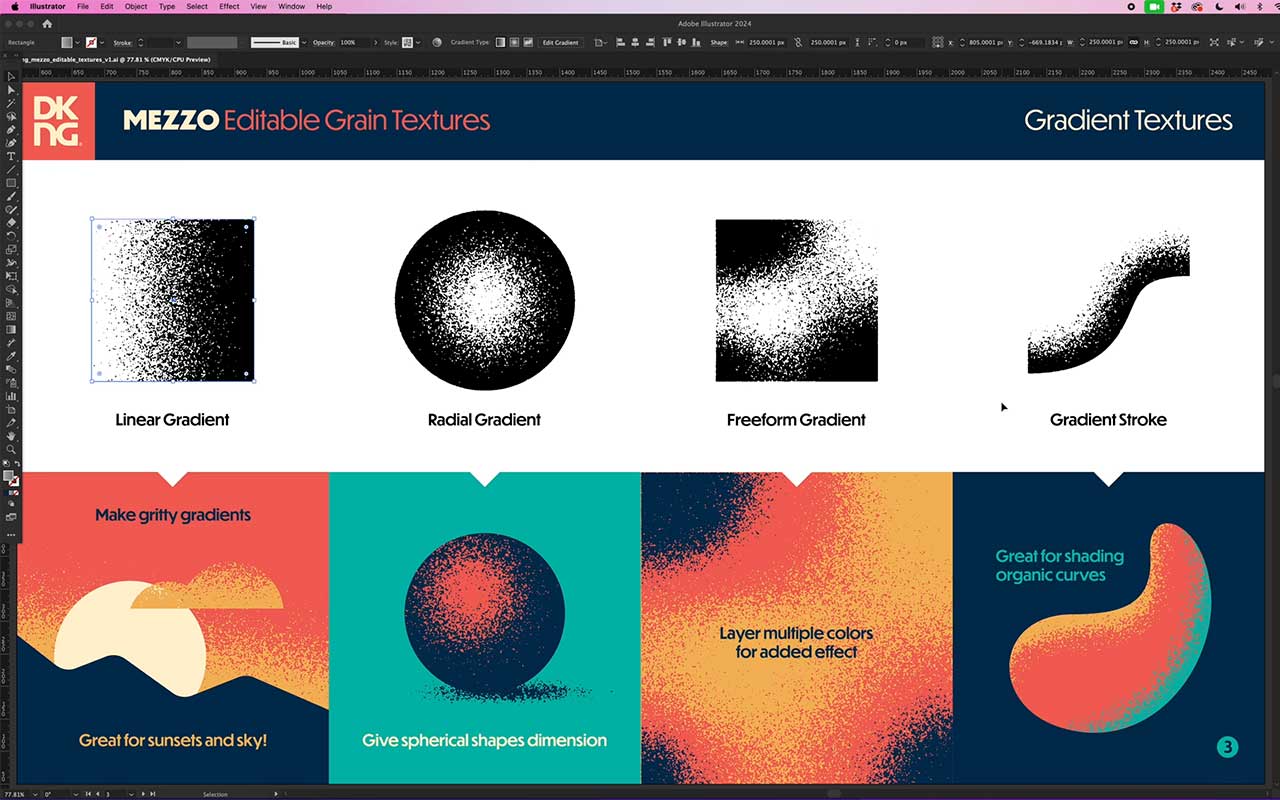The image size is (1280, 800).
Task: Select the Artboard tool
Action: click(x=12, y=409)
